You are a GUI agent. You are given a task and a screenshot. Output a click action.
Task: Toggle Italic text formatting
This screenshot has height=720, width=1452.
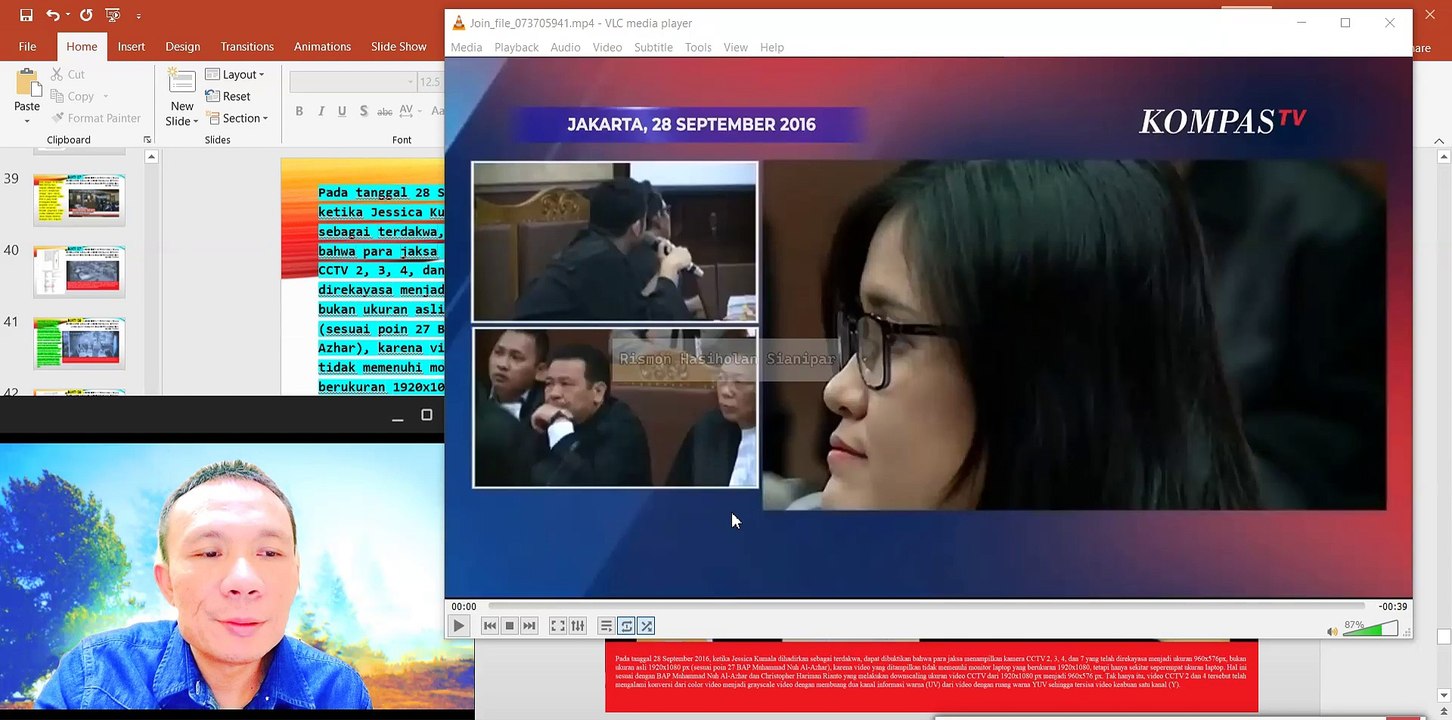pyautogui.click(x=321, y=111)
